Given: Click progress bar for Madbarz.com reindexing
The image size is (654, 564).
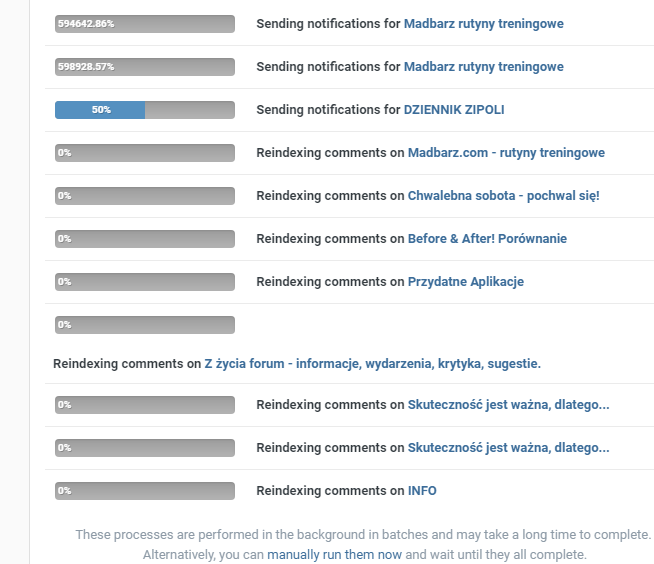Looking at the screenshot, I should point(145,153).
